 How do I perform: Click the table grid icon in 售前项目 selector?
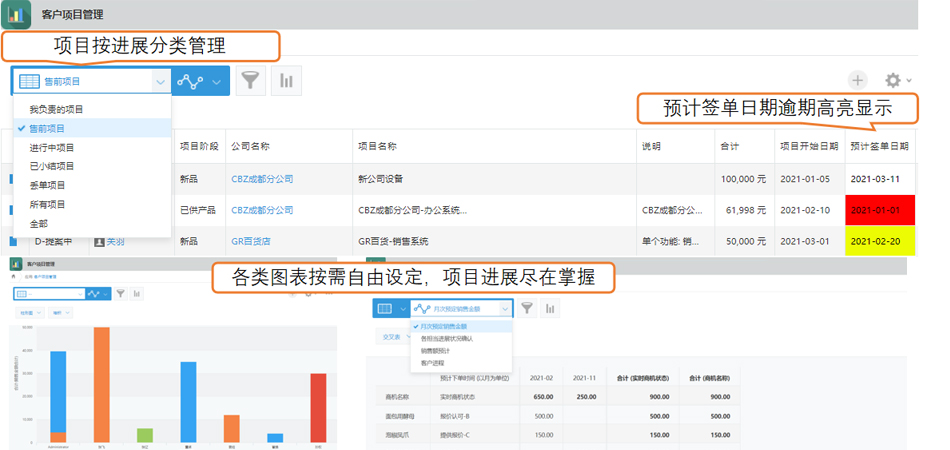point(29,81)
